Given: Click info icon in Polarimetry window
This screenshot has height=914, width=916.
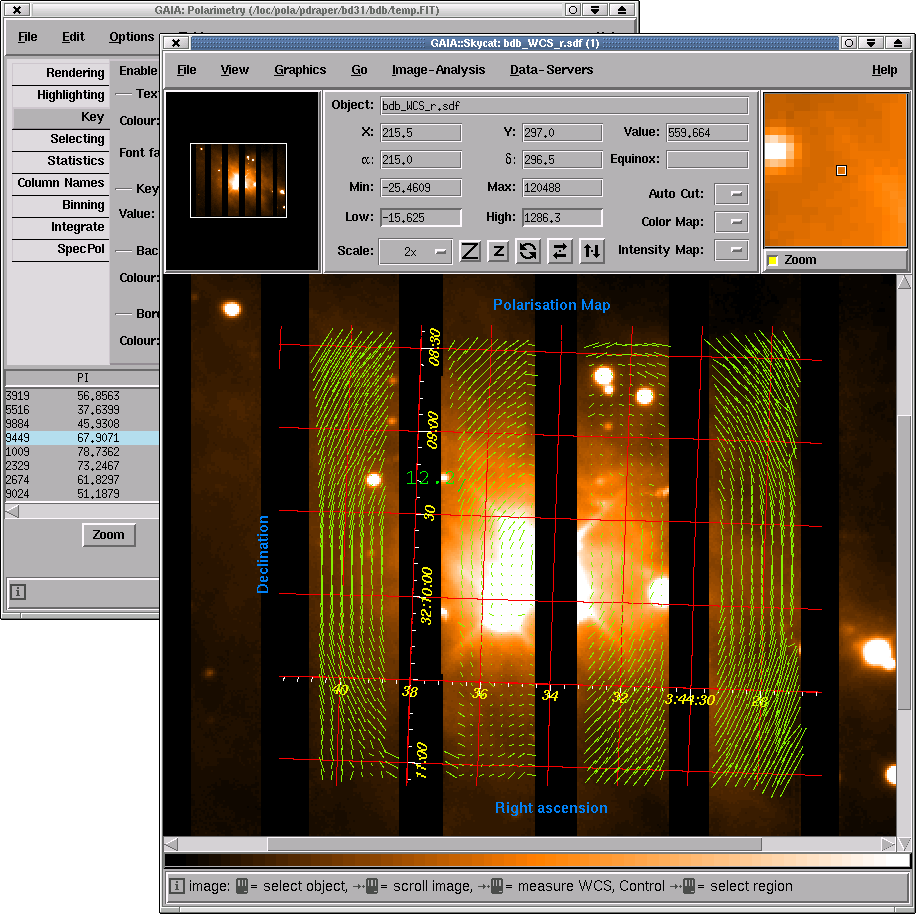Looking at the screenshot, I should tap(18, 592).
